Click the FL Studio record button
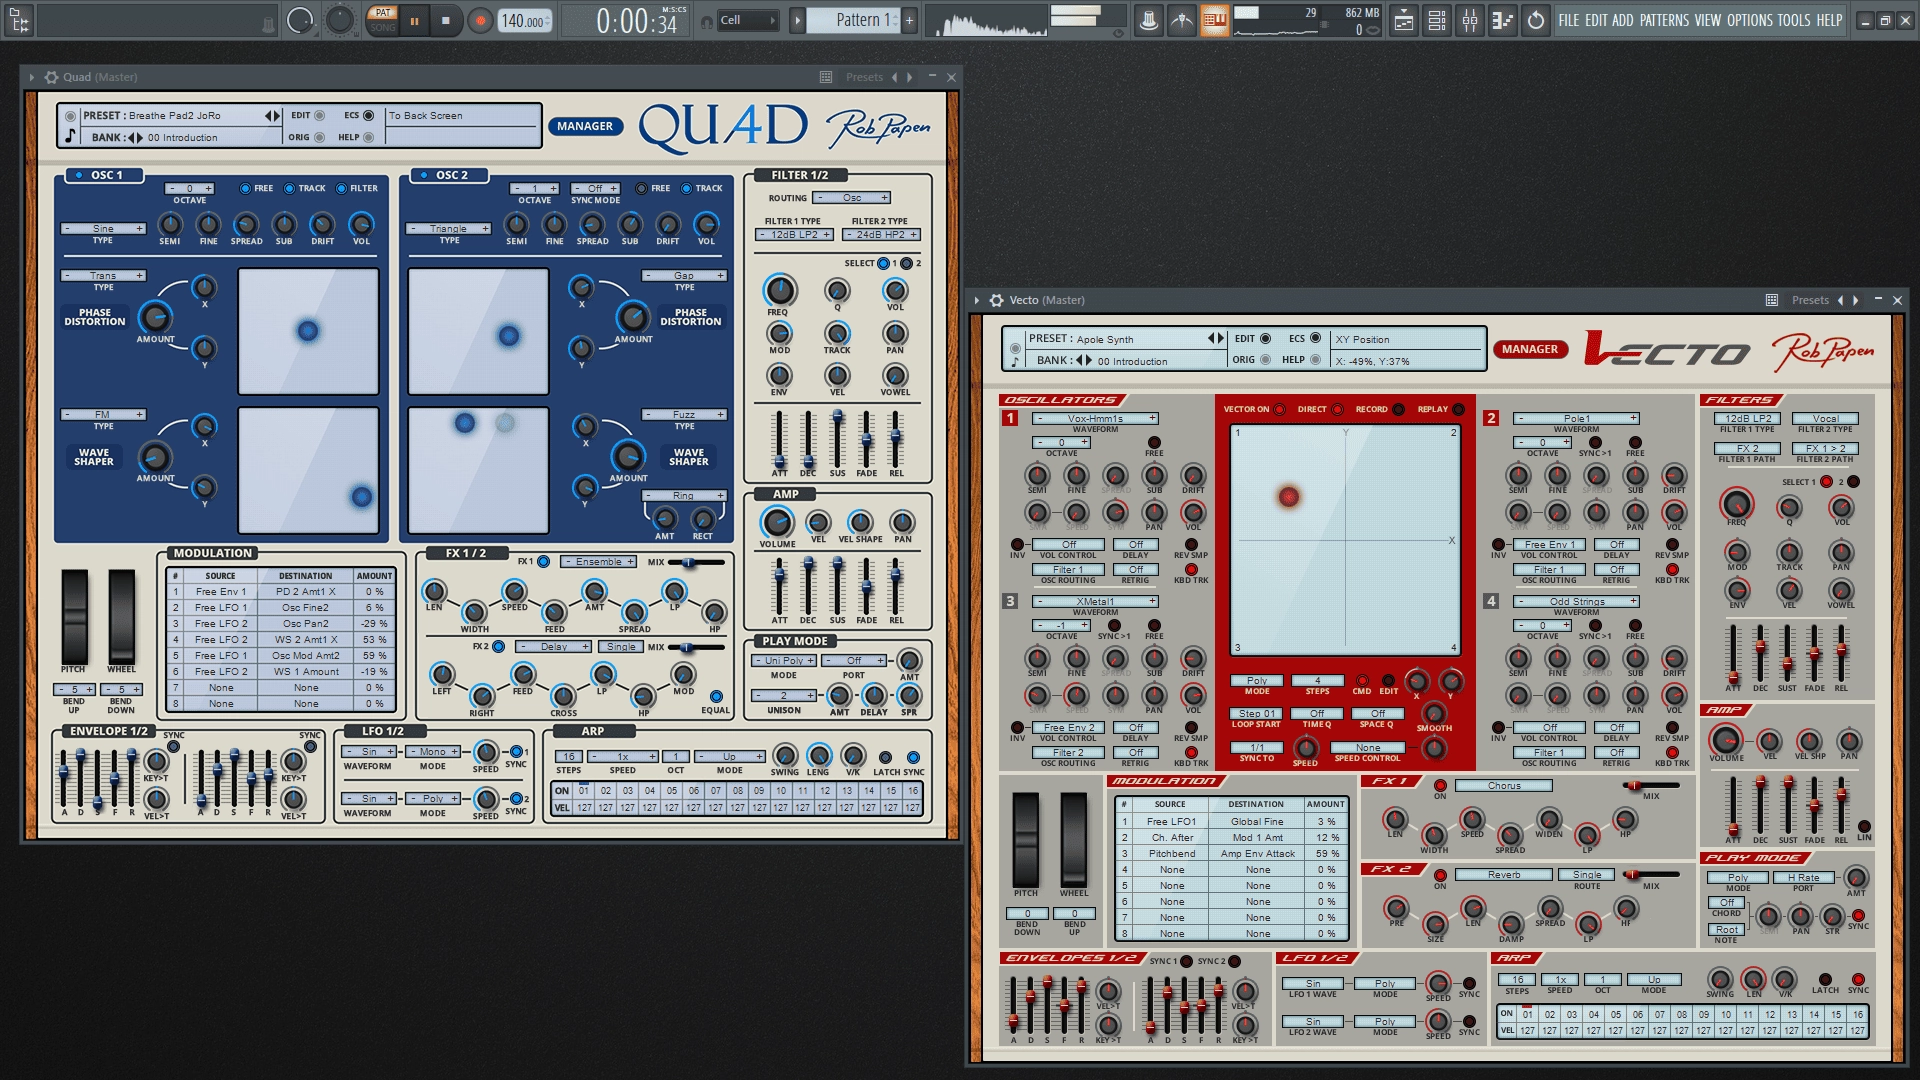1920x1080 pixels. [481, 20]
